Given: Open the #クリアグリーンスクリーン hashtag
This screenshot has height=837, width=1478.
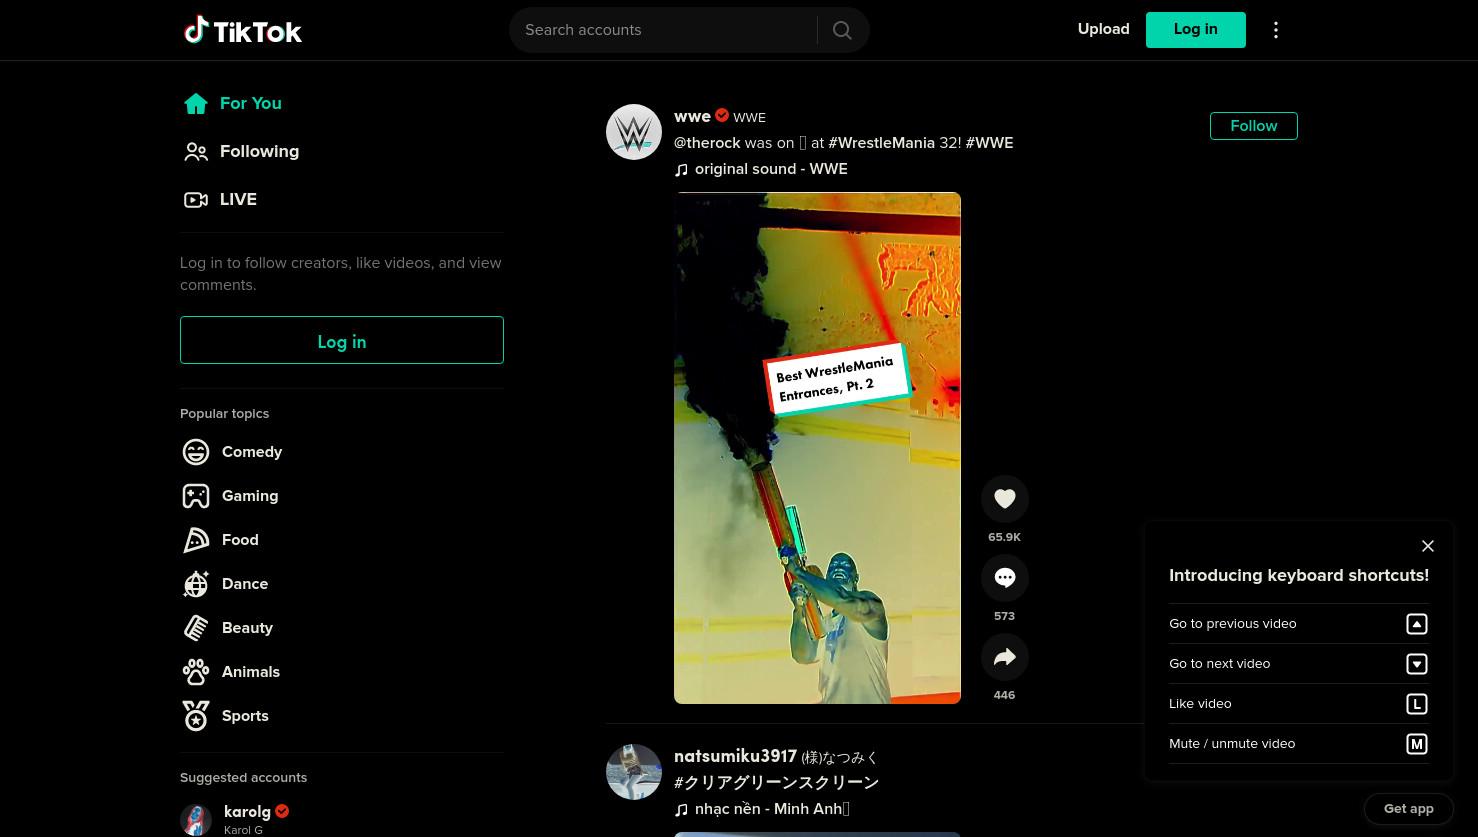Looking at the screenshot, I should coord(776,783).
